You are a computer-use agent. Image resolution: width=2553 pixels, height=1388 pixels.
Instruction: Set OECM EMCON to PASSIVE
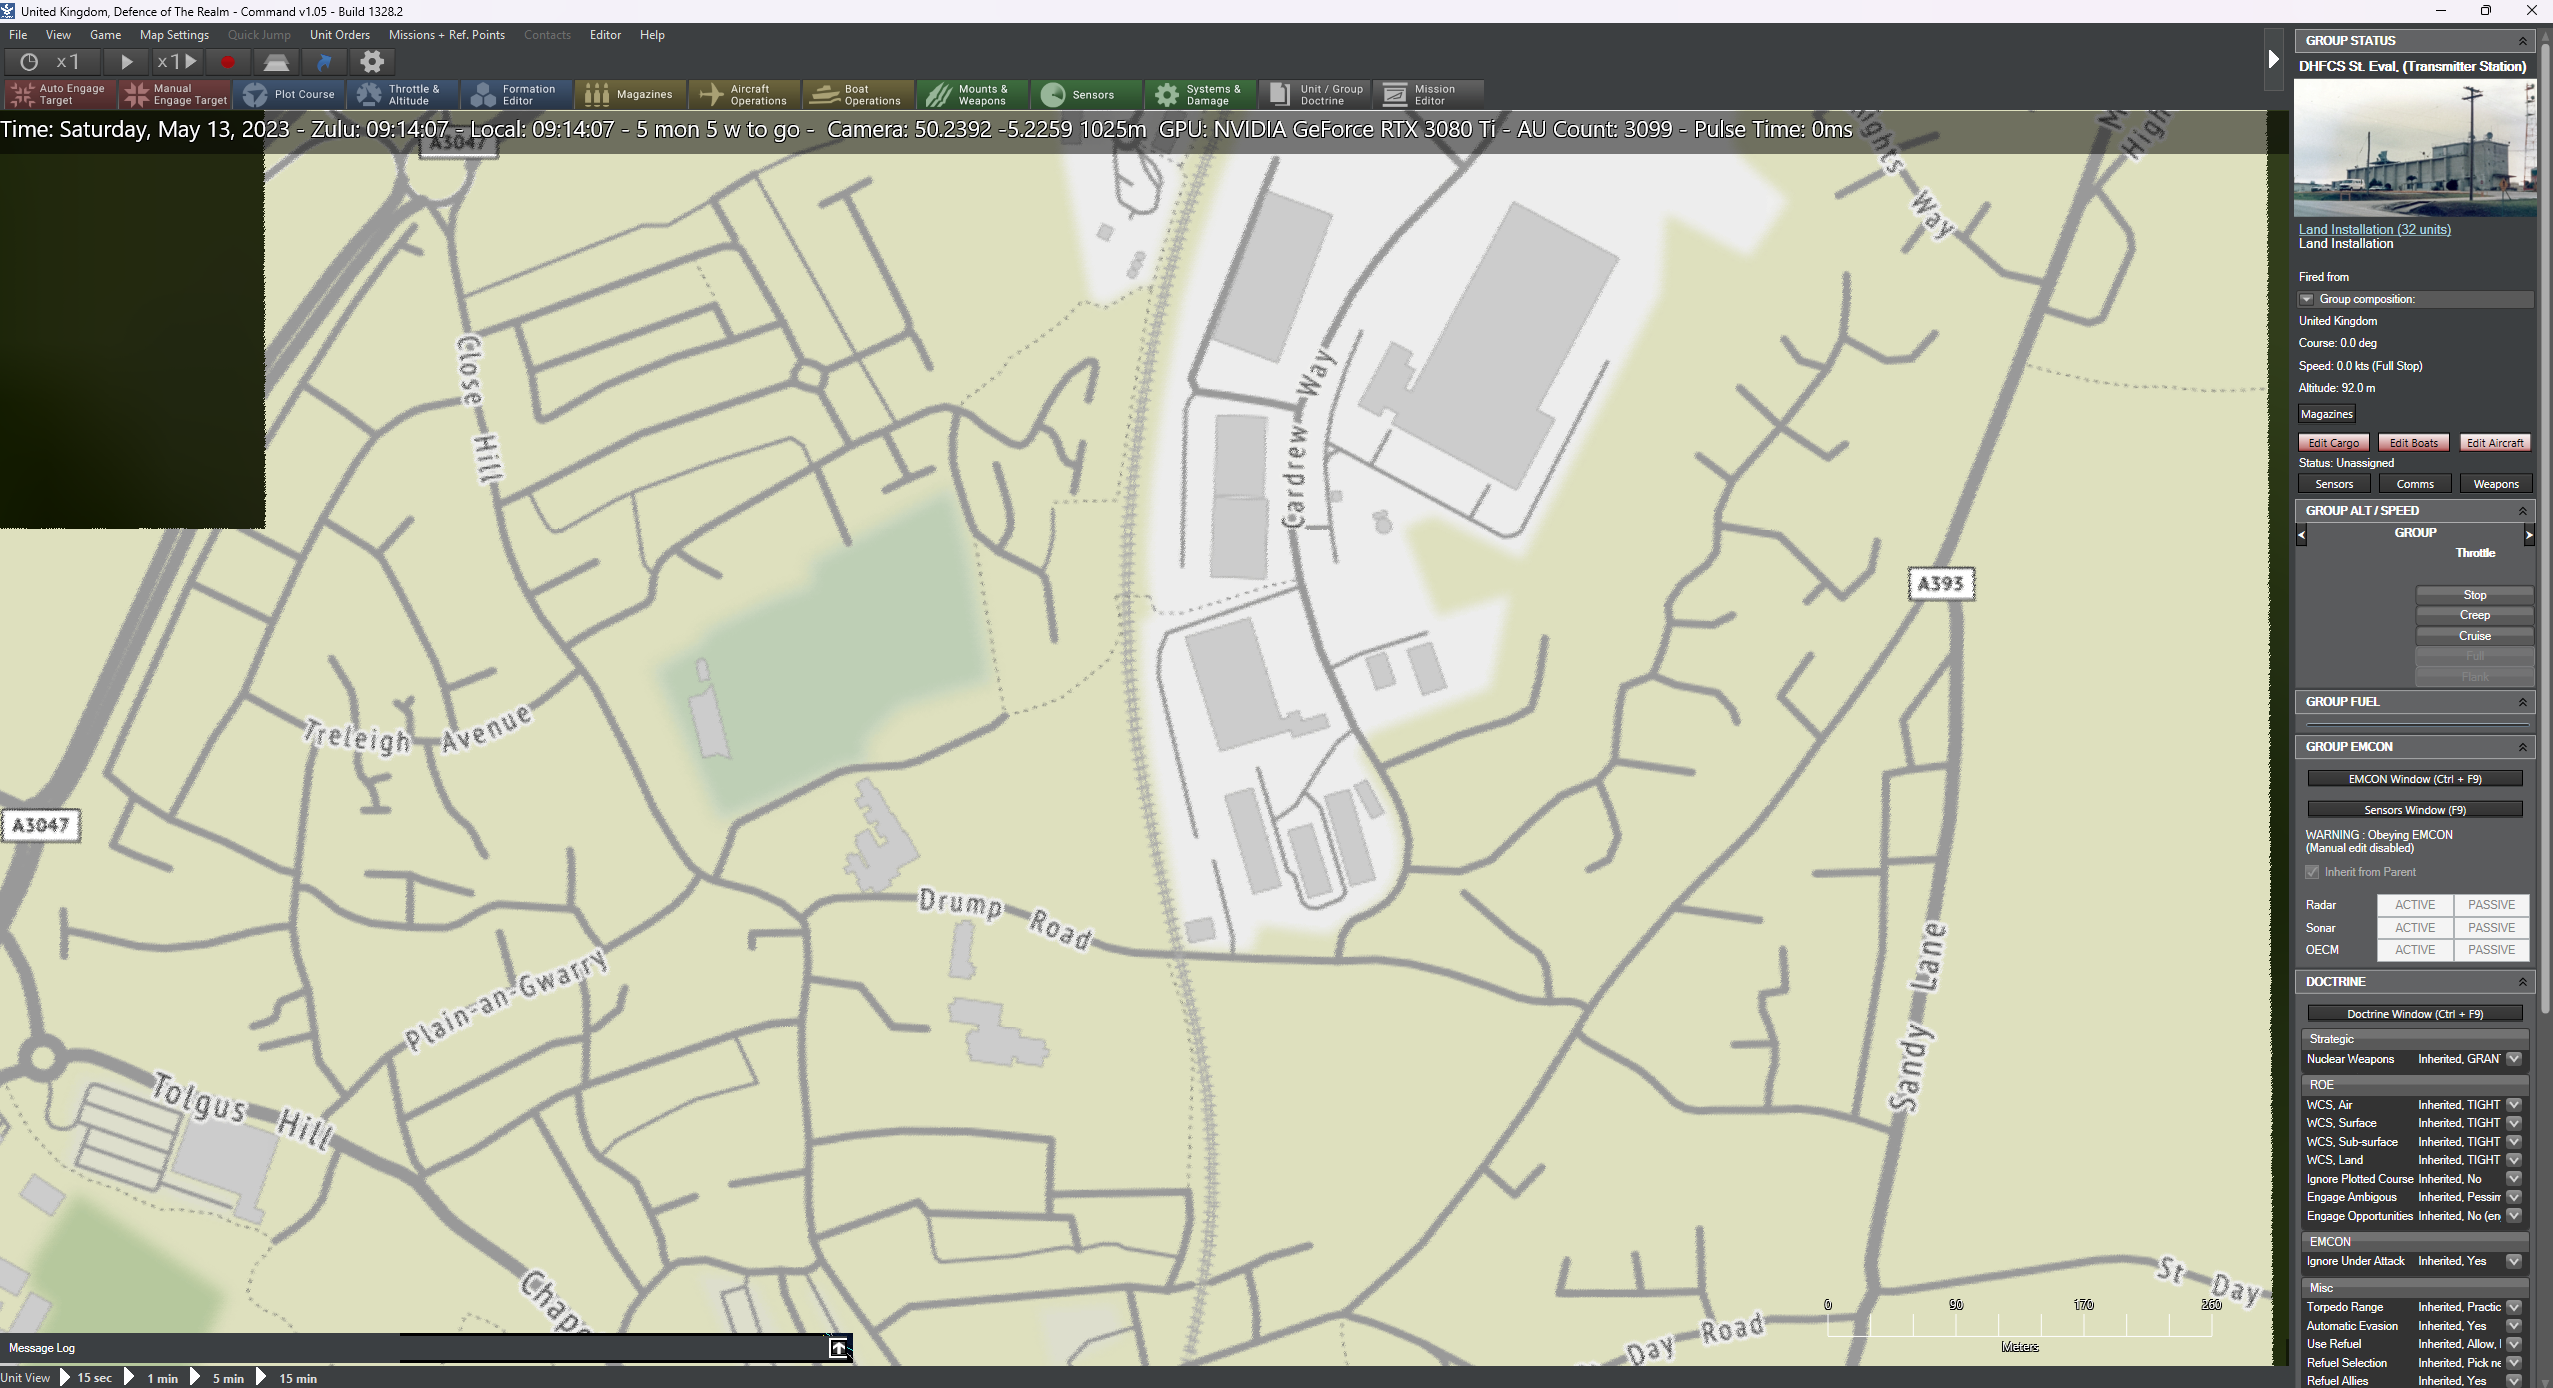pyautogui.click(x=2490, y=950)
